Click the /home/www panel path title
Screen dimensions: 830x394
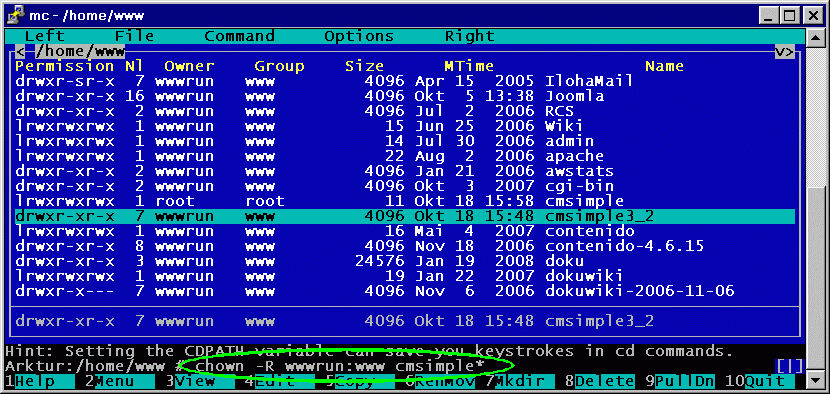coord(80,51)
